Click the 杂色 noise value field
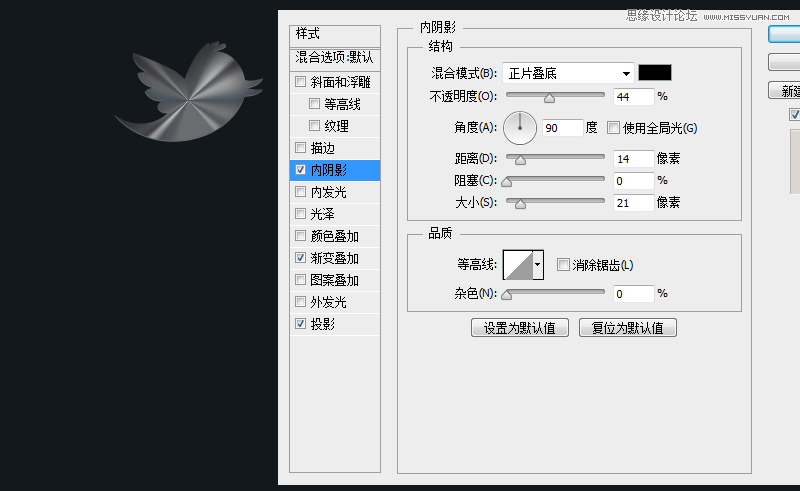Image resolution: width=800 pixels, height=491 pixels. (633, 293)
